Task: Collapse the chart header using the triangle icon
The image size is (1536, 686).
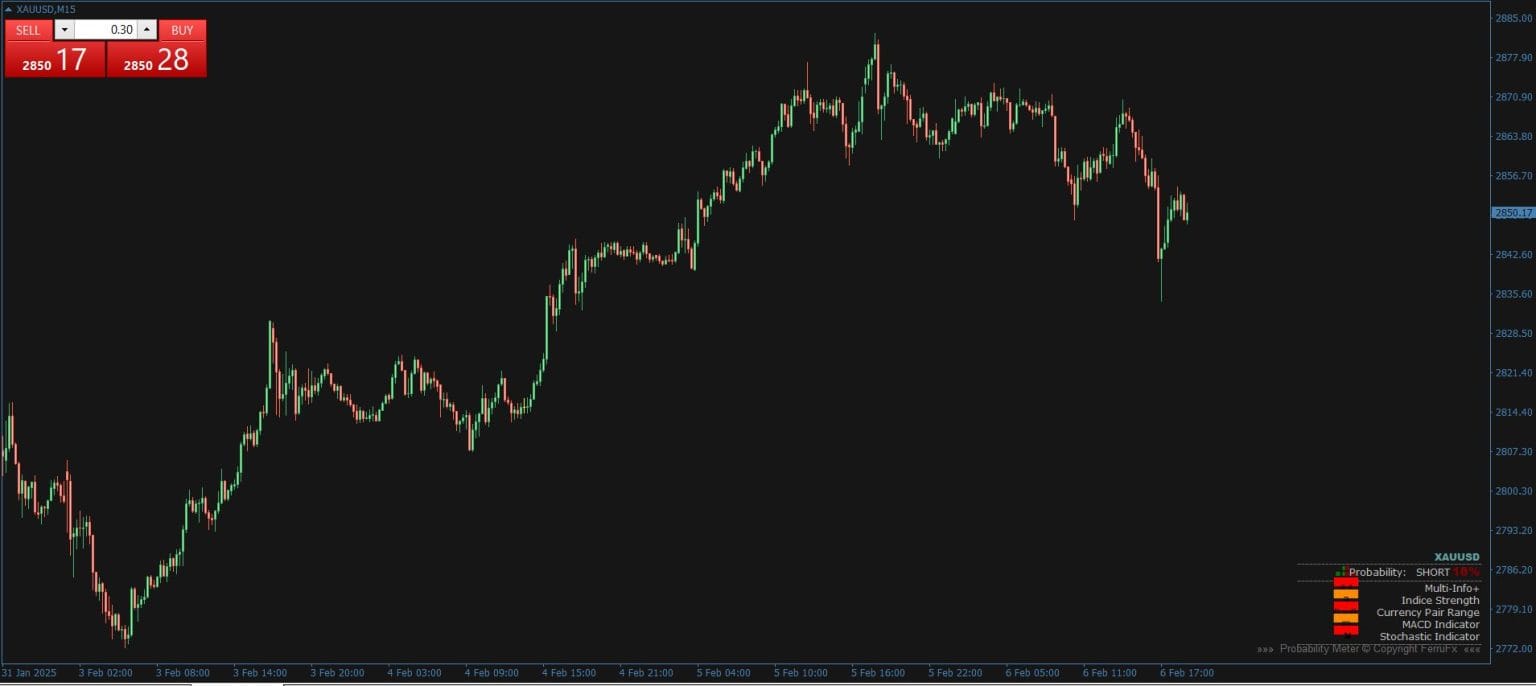Action: (x=8, y=9)
